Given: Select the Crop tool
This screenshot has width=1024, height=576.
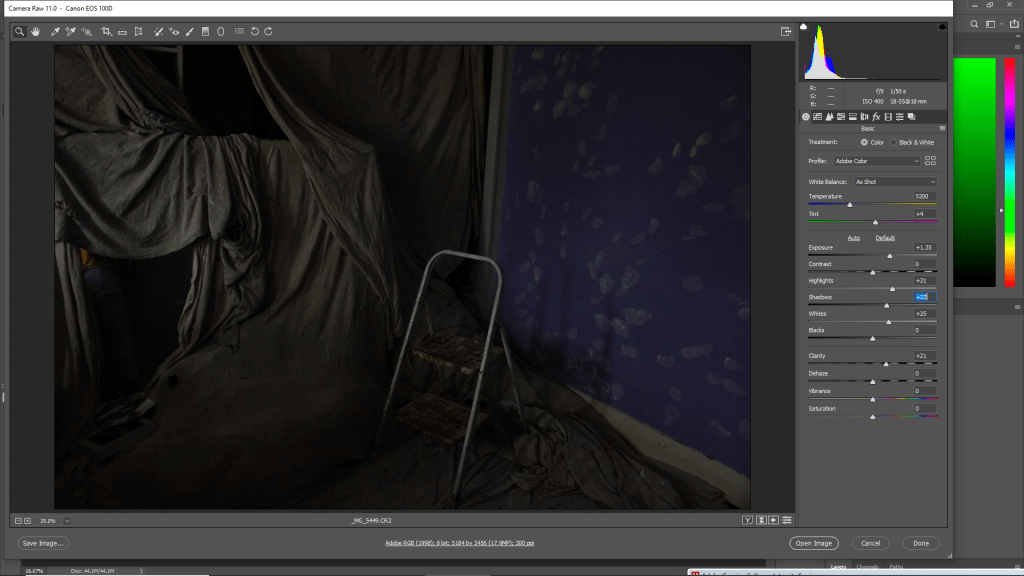Looking at the screenshot, I should tap(106, 32).
